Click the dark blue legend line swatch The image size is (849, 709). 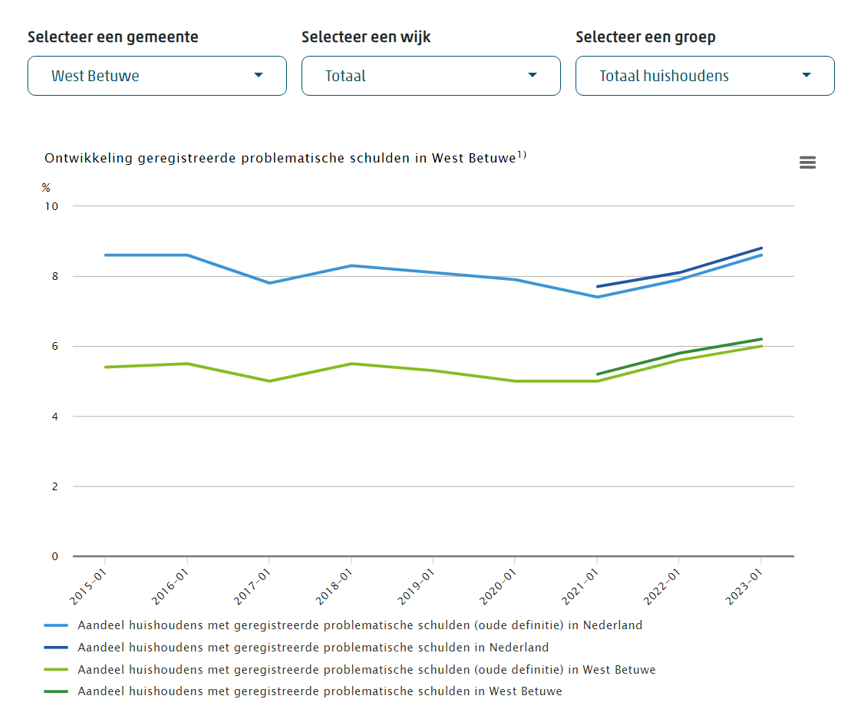[57, 647]
